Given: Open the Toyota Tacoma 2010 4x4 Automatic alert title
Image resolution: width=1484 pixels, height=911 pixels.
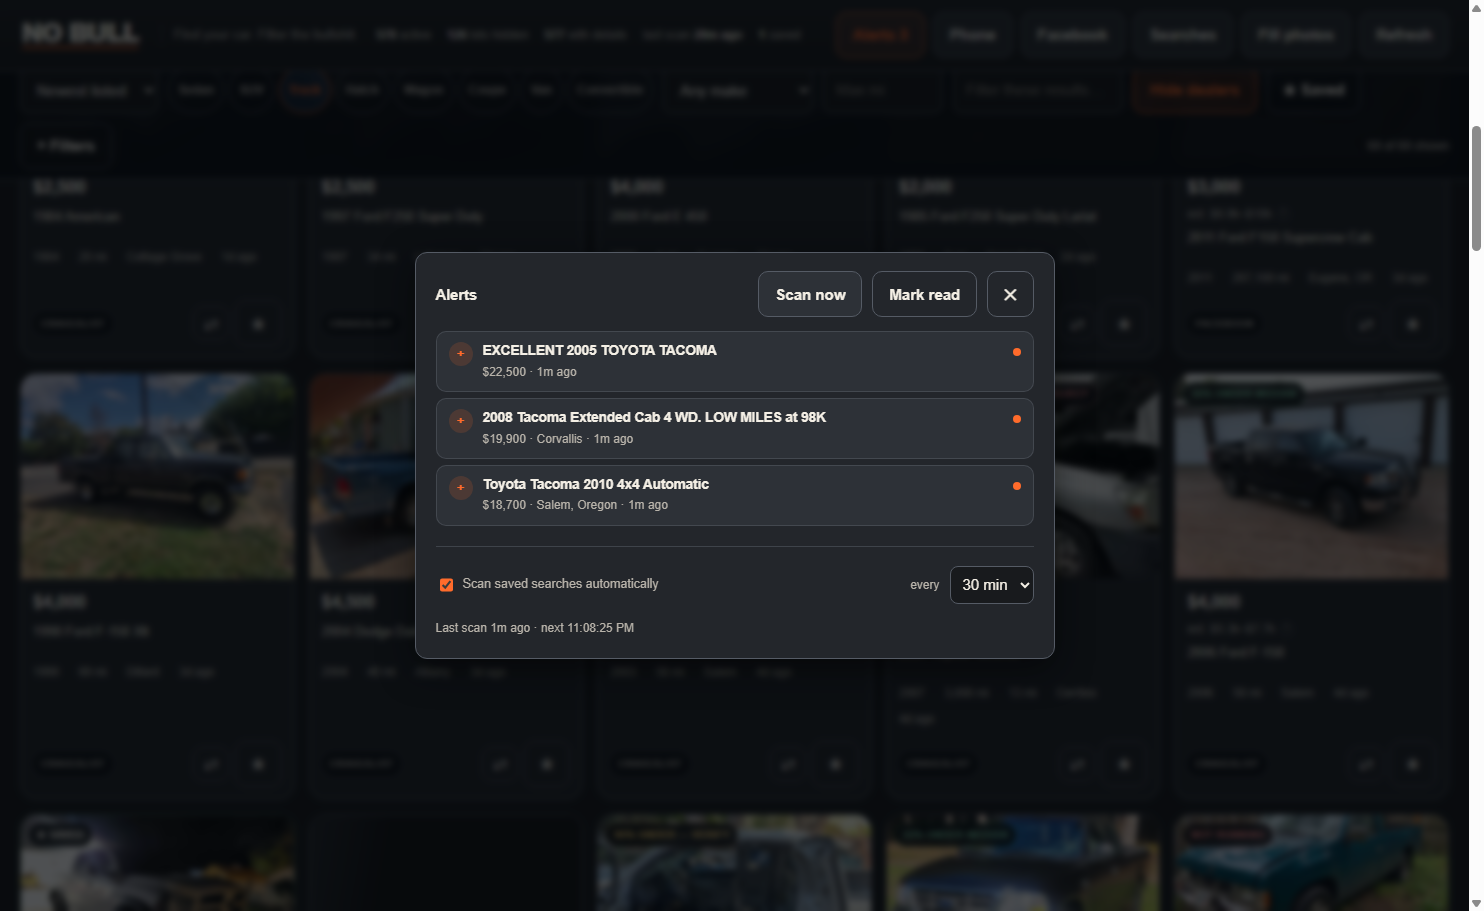Looking at the screenshot, I should pos(596,484).
